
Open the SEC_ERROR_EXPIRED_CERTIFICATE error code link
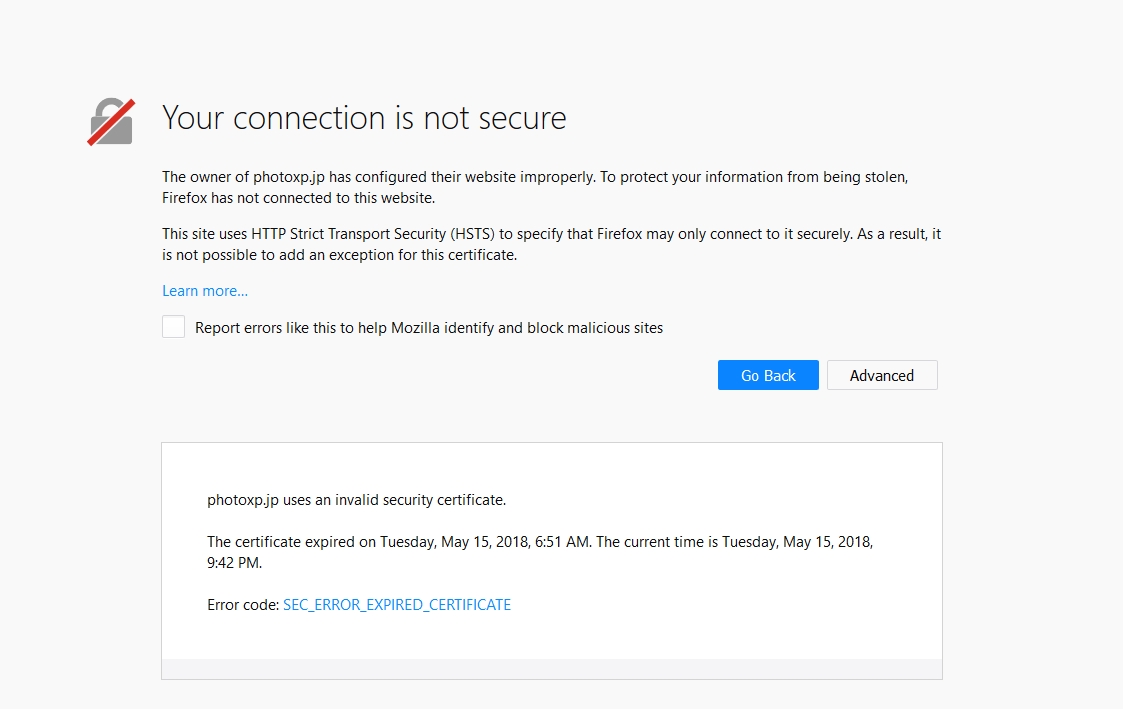tap(397, 605)
